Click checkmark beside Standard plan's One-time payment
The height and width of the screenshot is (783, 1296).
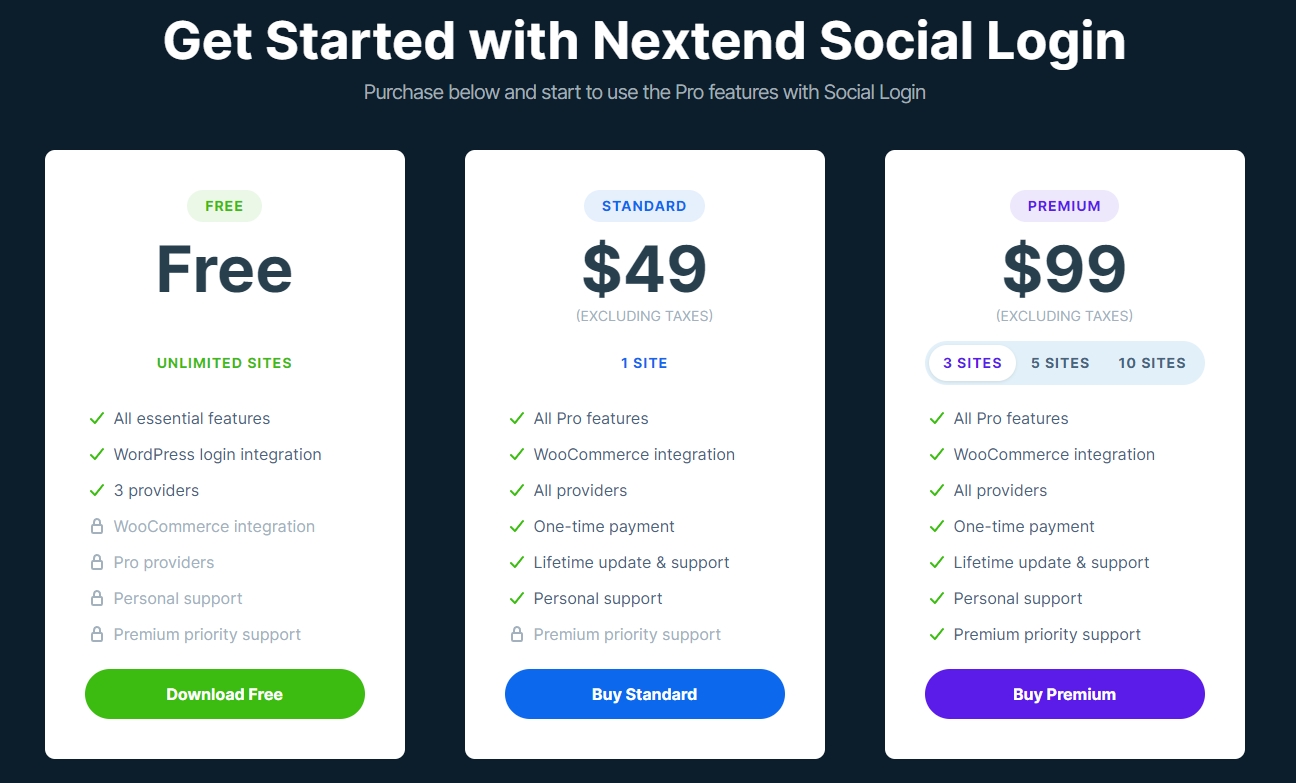click(x=517, y=526)
